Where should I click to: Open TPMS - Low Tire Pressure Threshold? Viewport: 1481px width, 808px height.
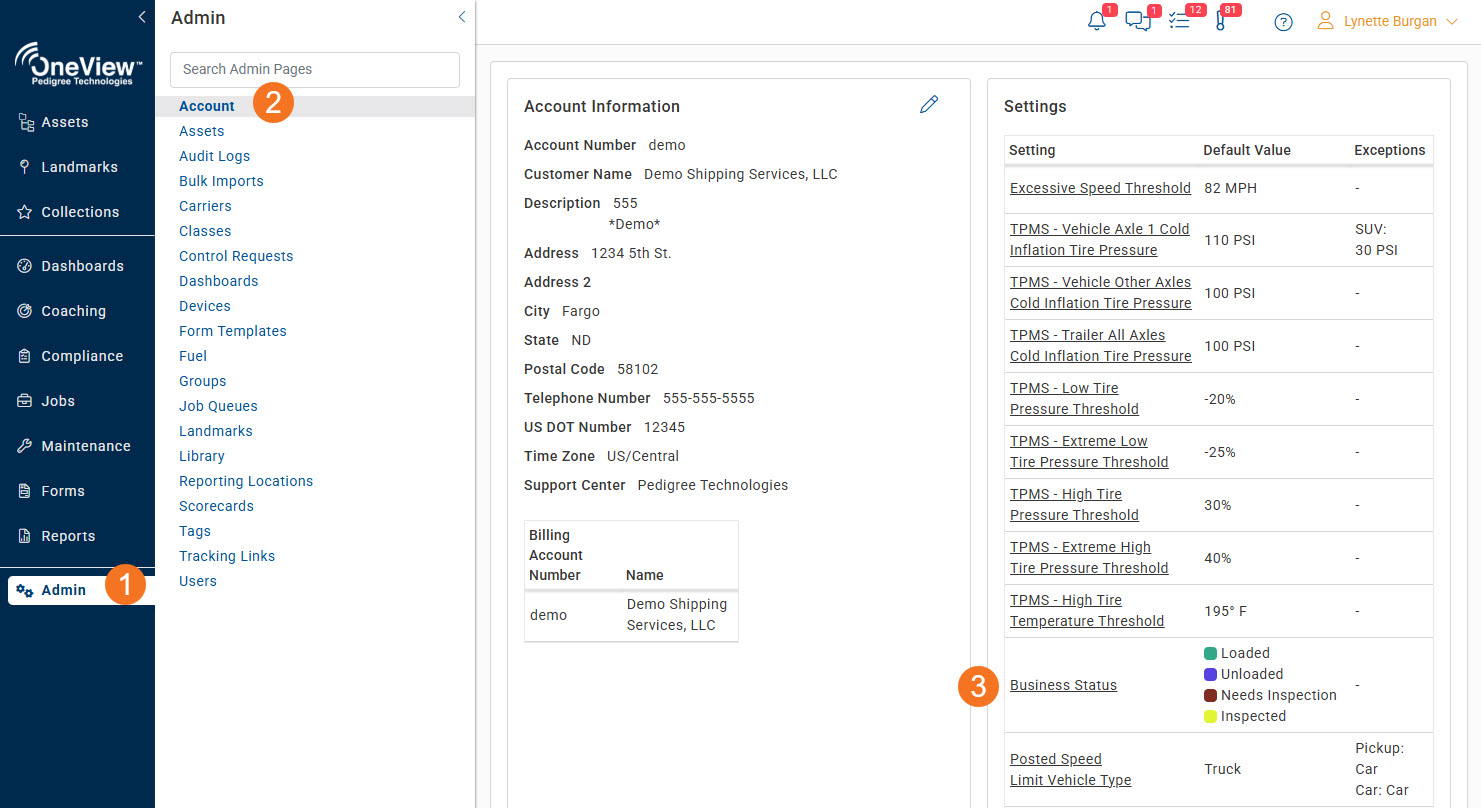tap(1074, 398)
